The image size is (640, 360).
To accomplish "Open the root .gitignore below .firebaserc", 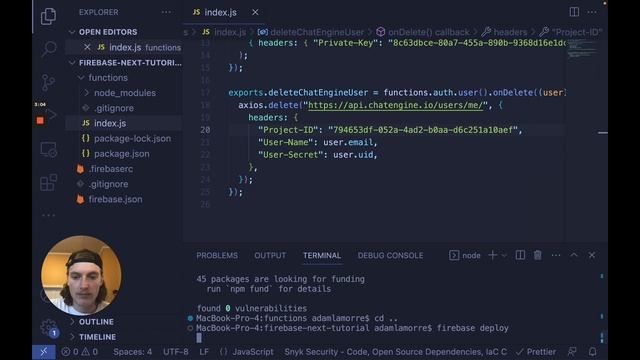I will [x=109, y=184].
